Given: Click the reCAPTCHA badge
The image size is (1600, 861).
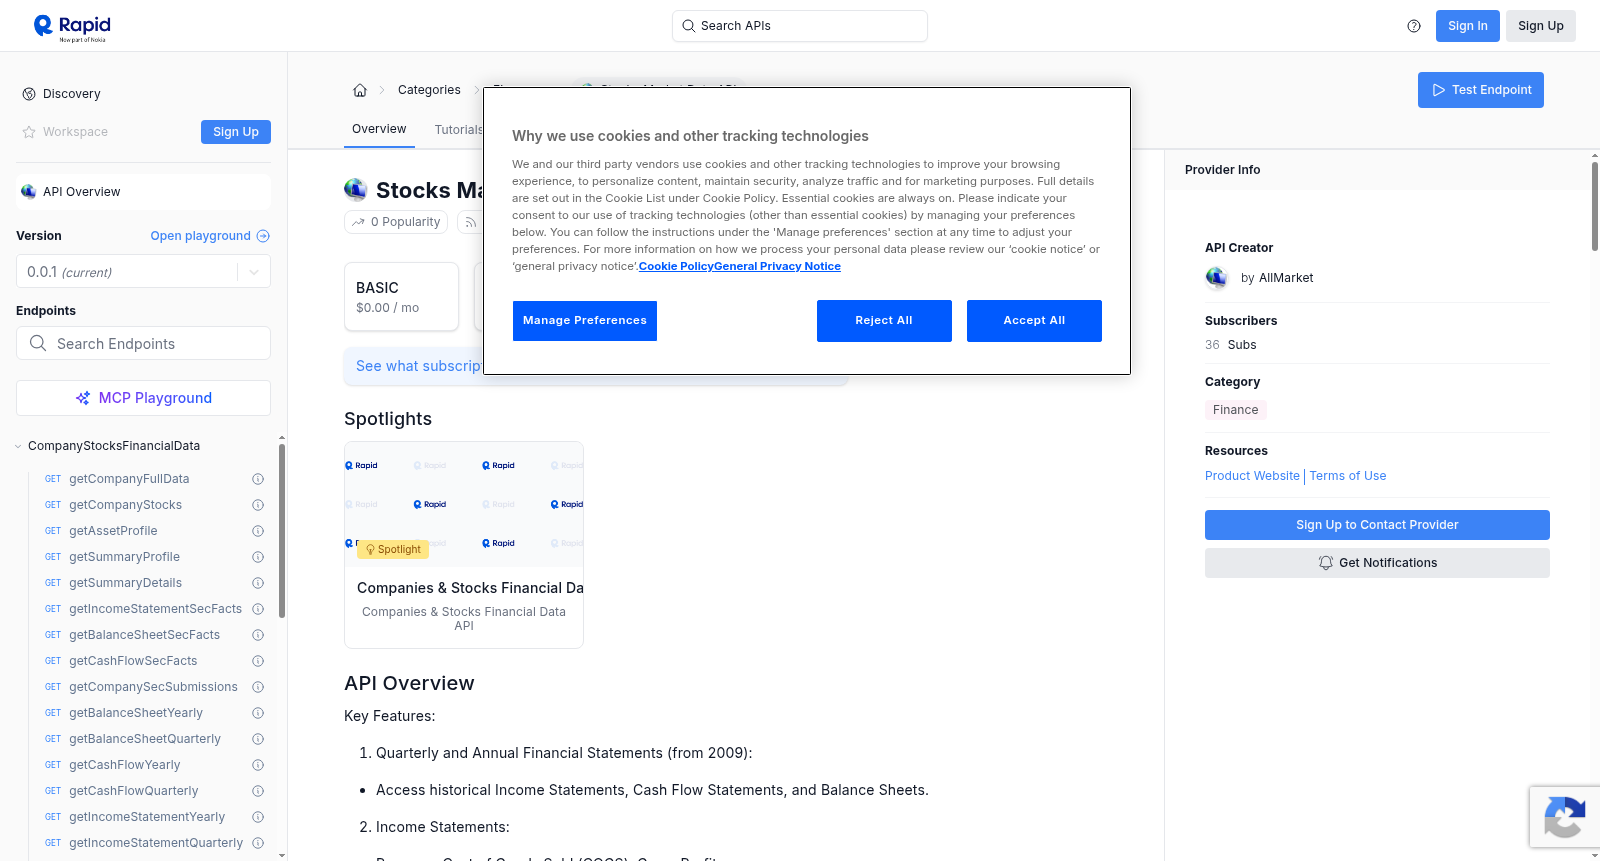Looking at the screenshot, I should pos(1564,817).
